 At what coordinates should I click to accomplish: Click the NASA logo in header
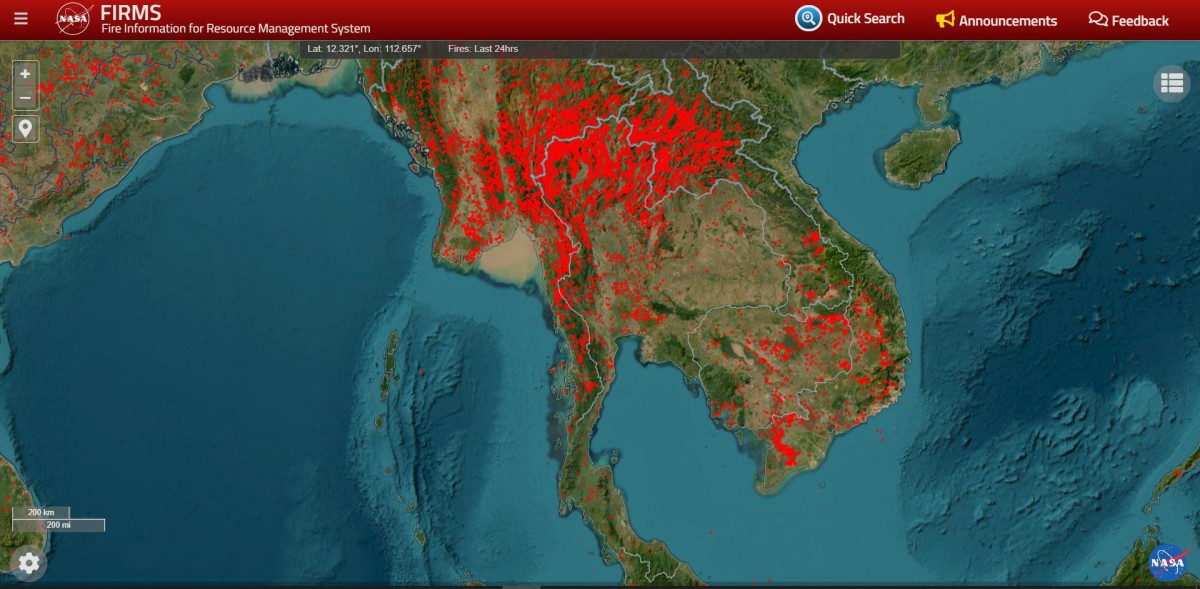coord(74,19)
